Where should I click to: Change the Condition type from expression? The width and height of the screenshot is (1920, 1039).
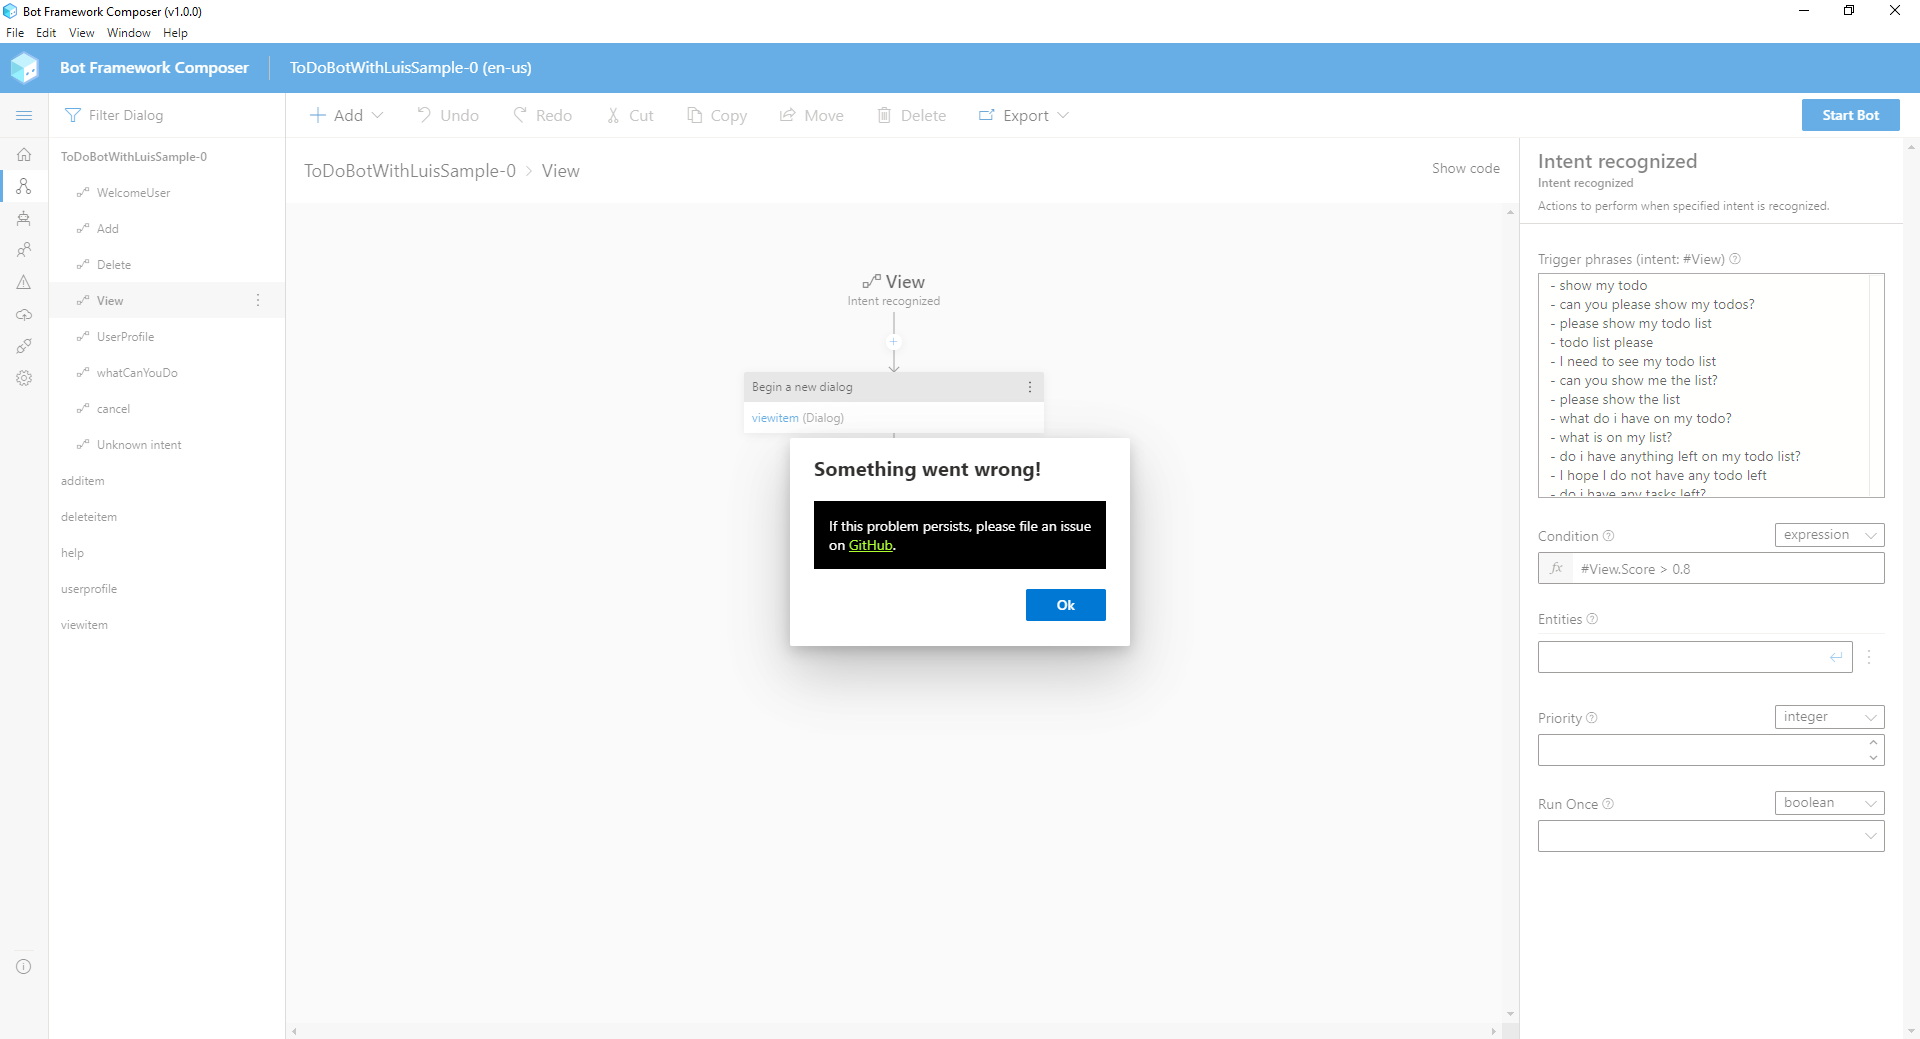1828,534
